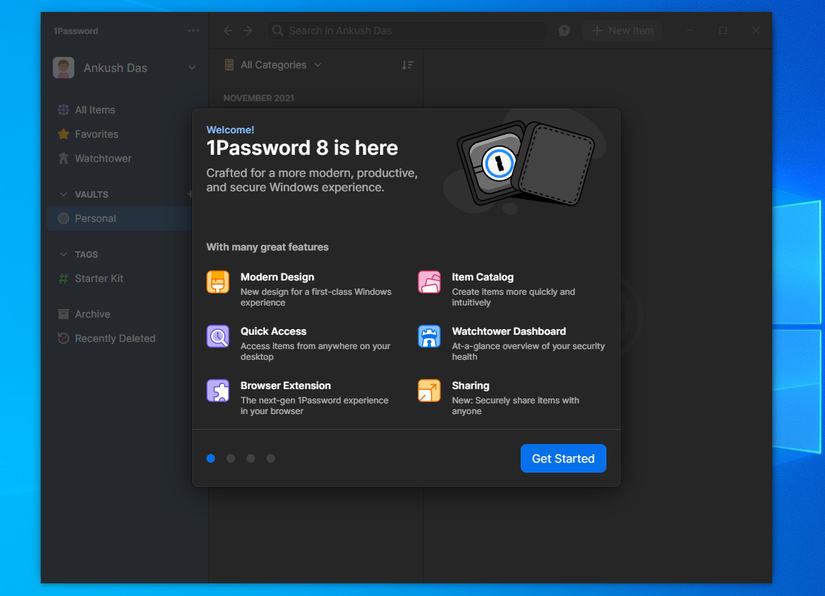The height and width of the screenshot is (596, 825).
Task: Click the Archive box icon
Action: click(64, 314)
